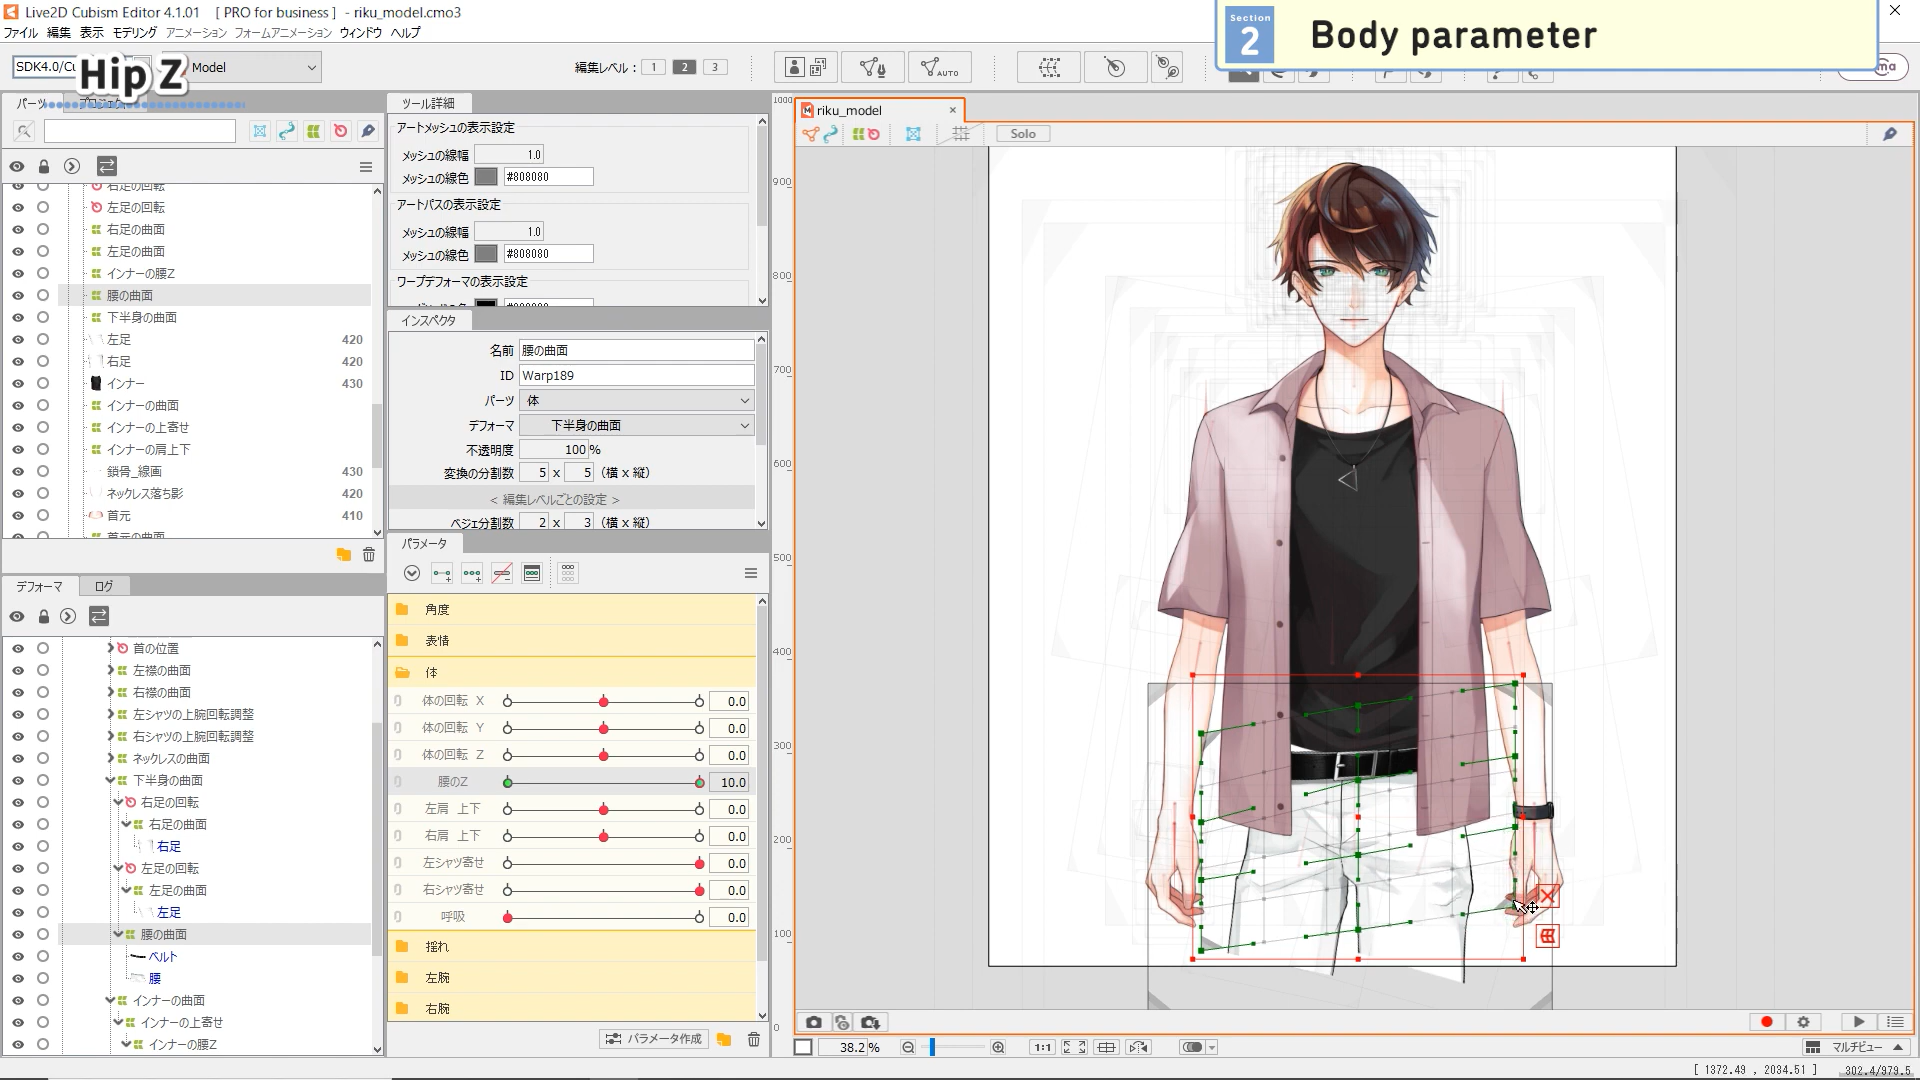Expand the 揺れ parameter folder
1920x1080 pixels.
(x=437, y=947)
